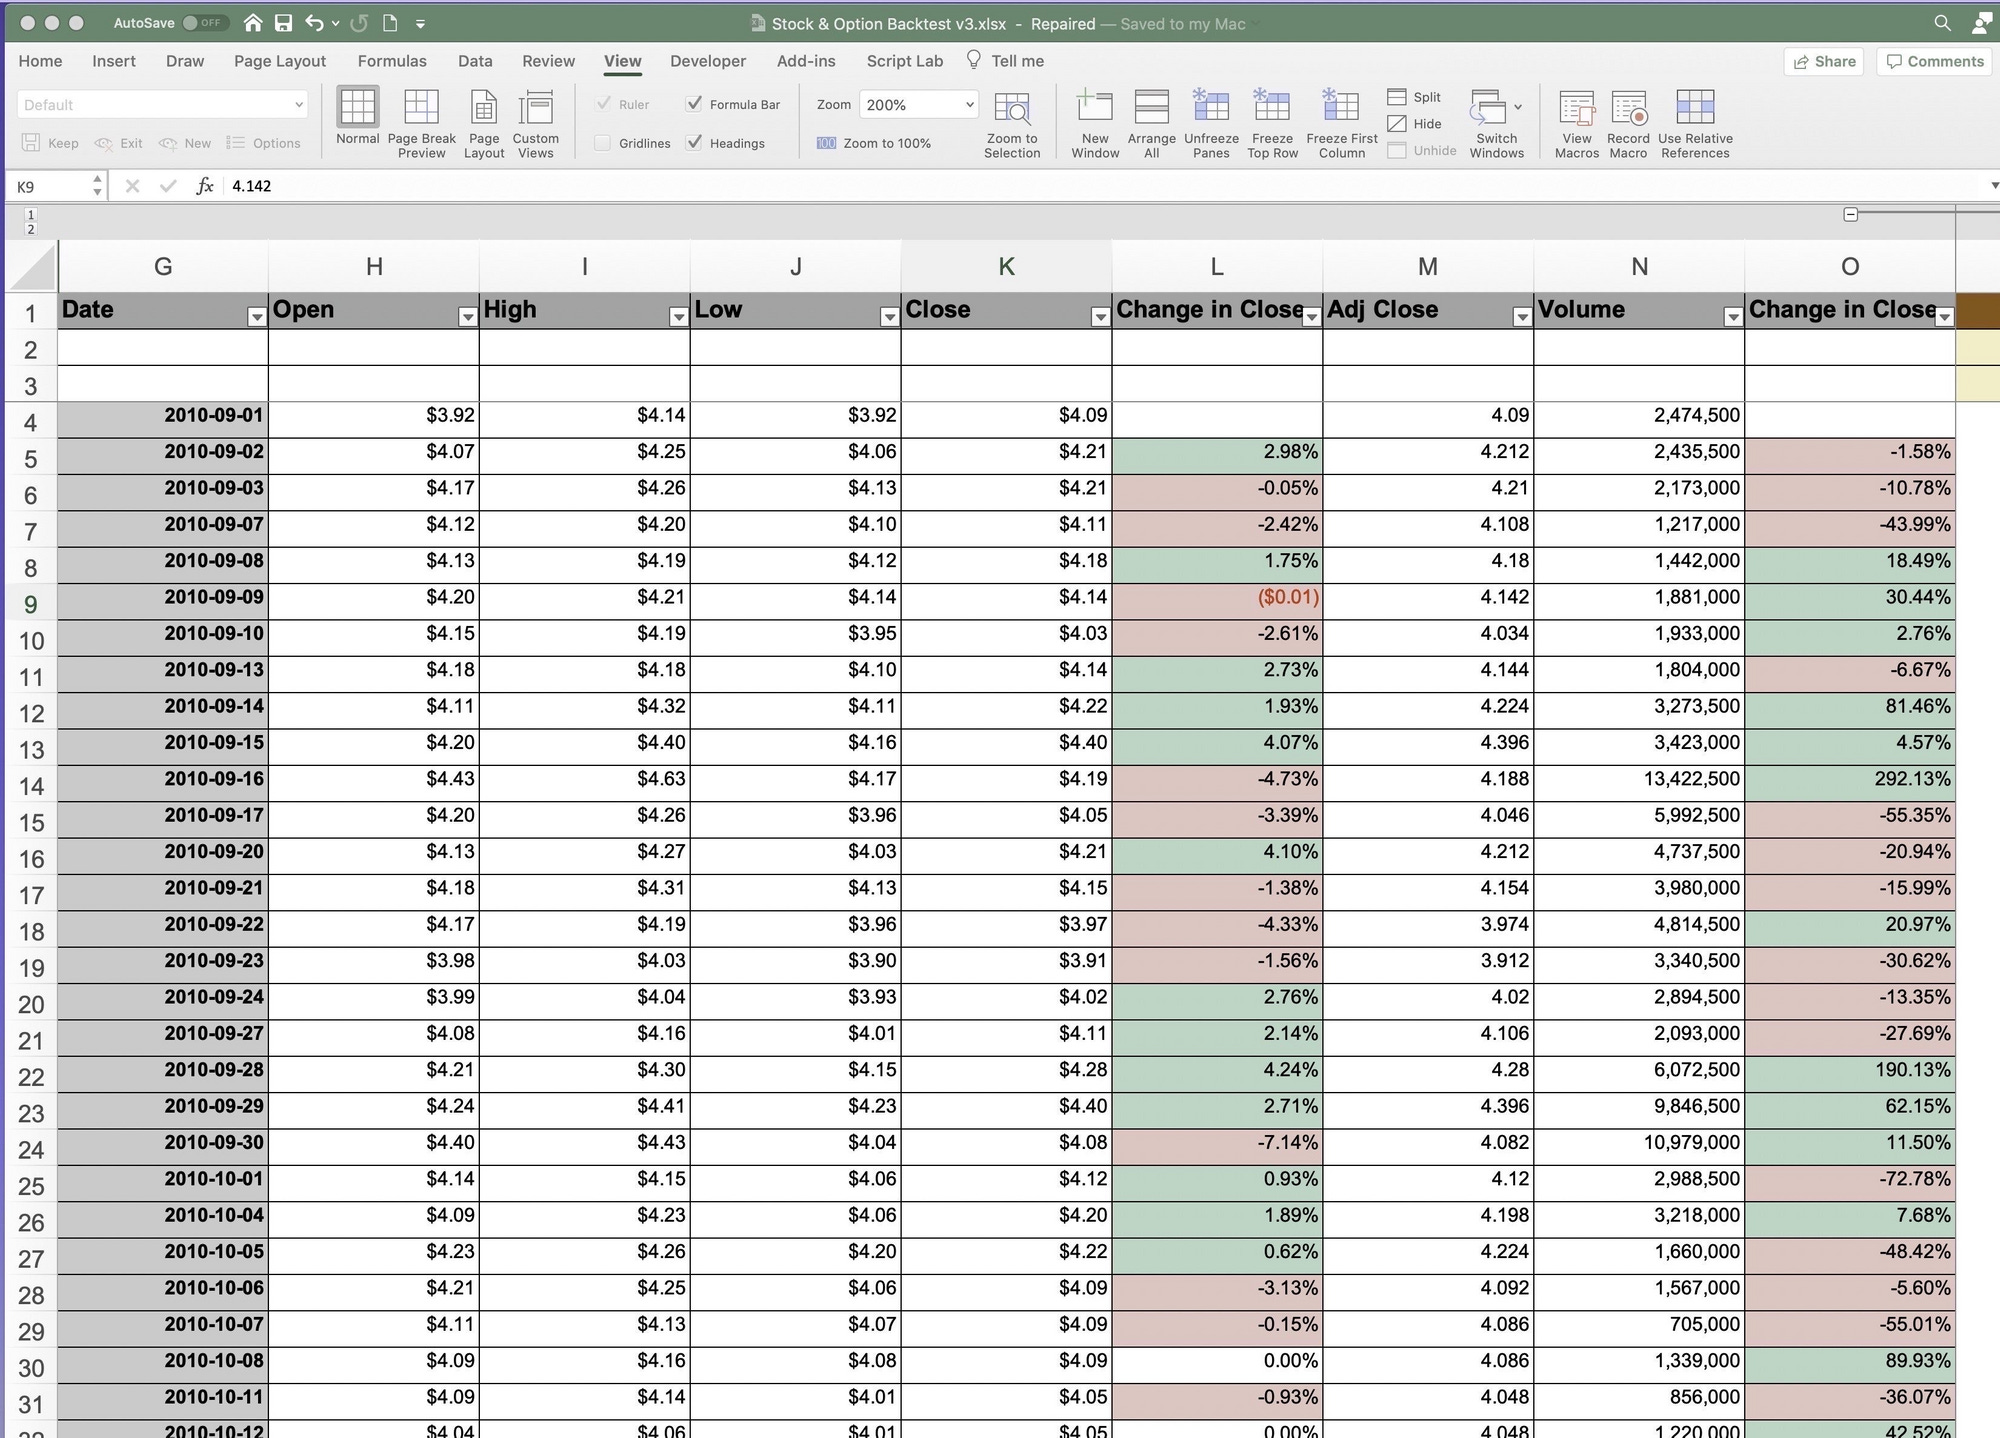Save the workbook with the floppy icon
The width and height of the screenshot is (2000, 1438).
pyautogui.click(x=283, y=22)
